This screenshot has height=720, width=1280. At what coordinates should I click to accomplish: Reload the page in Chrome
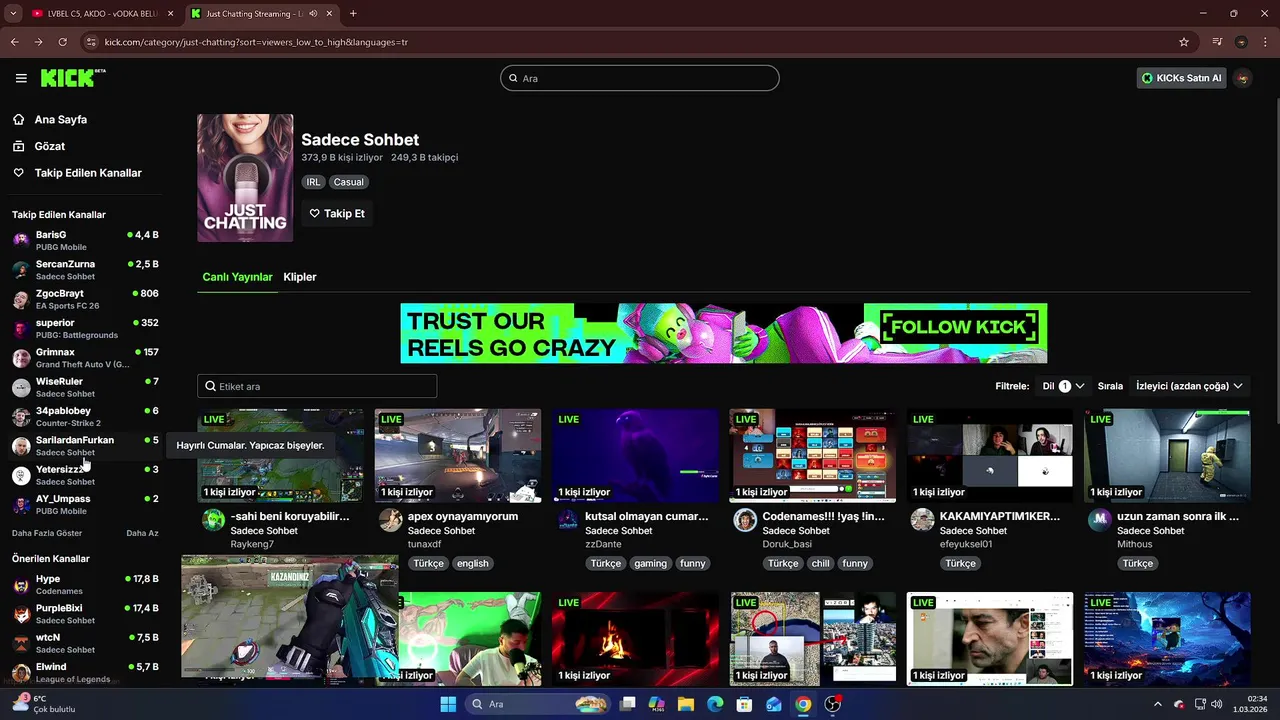point(62,42)
